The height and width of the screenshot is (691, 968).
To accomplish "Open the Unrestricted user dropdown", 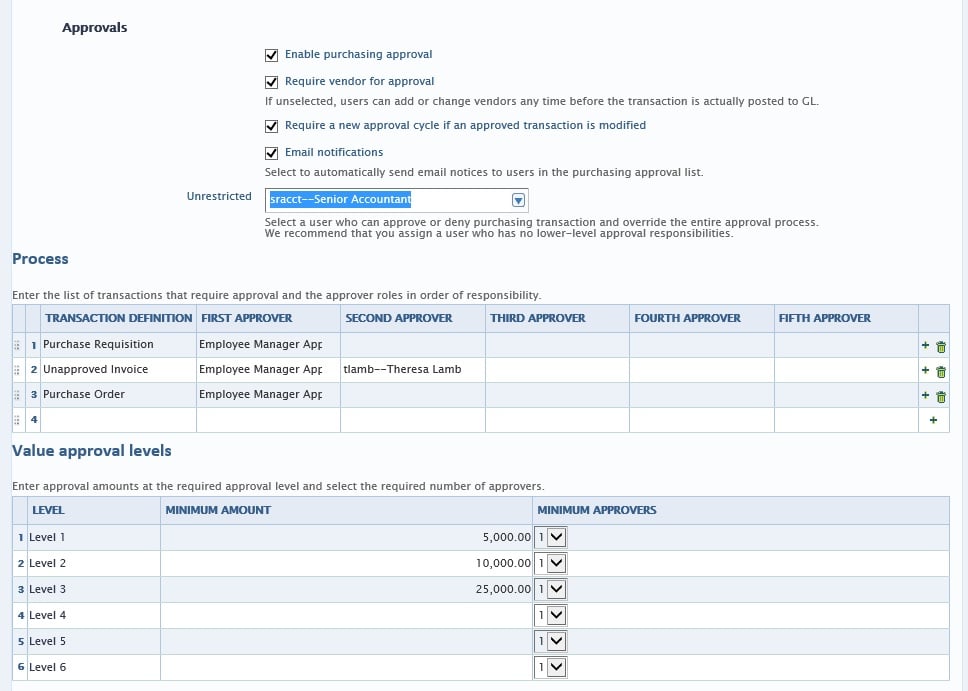I will pos(518,200).
